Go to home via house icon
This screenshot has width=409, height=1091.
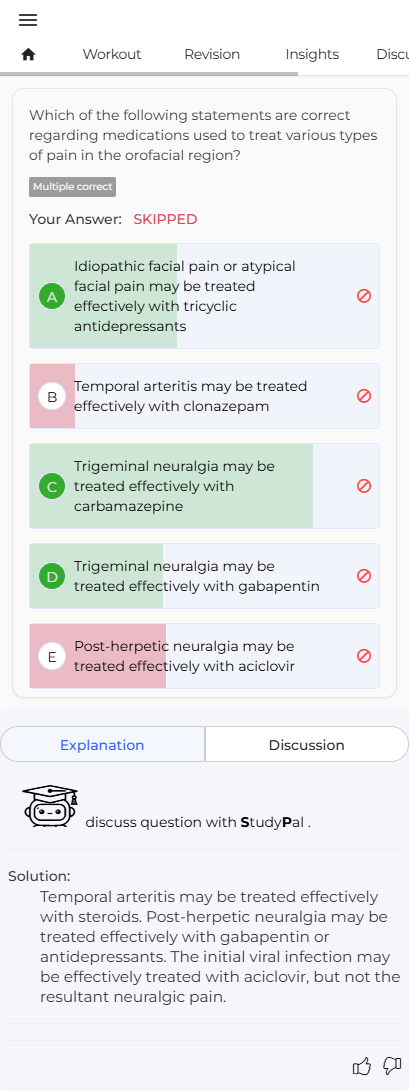[x=28, y=54]
